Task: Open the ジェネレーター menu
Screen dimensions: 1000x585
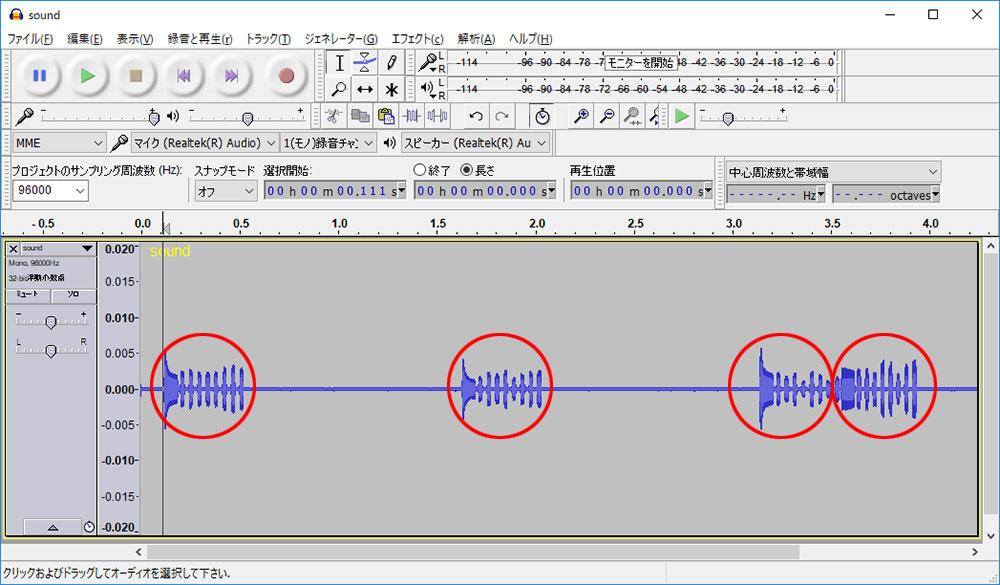Action: [x=340, y=39]
